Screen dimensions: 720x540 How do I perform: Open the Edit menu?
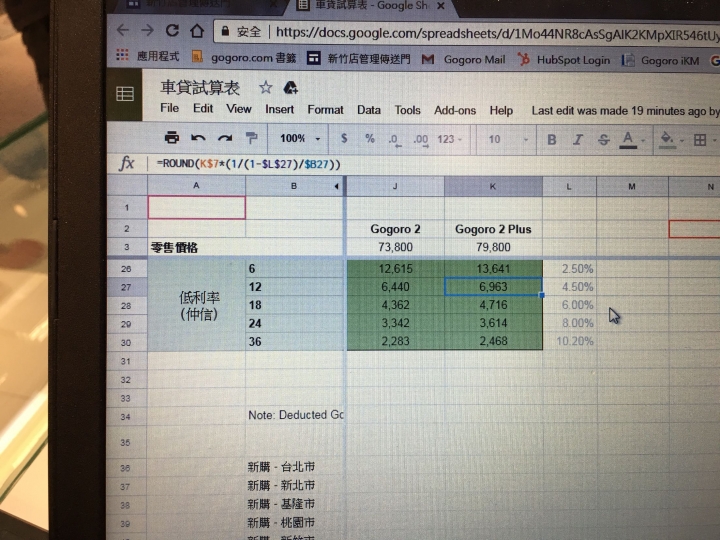[x=203, y=108]
